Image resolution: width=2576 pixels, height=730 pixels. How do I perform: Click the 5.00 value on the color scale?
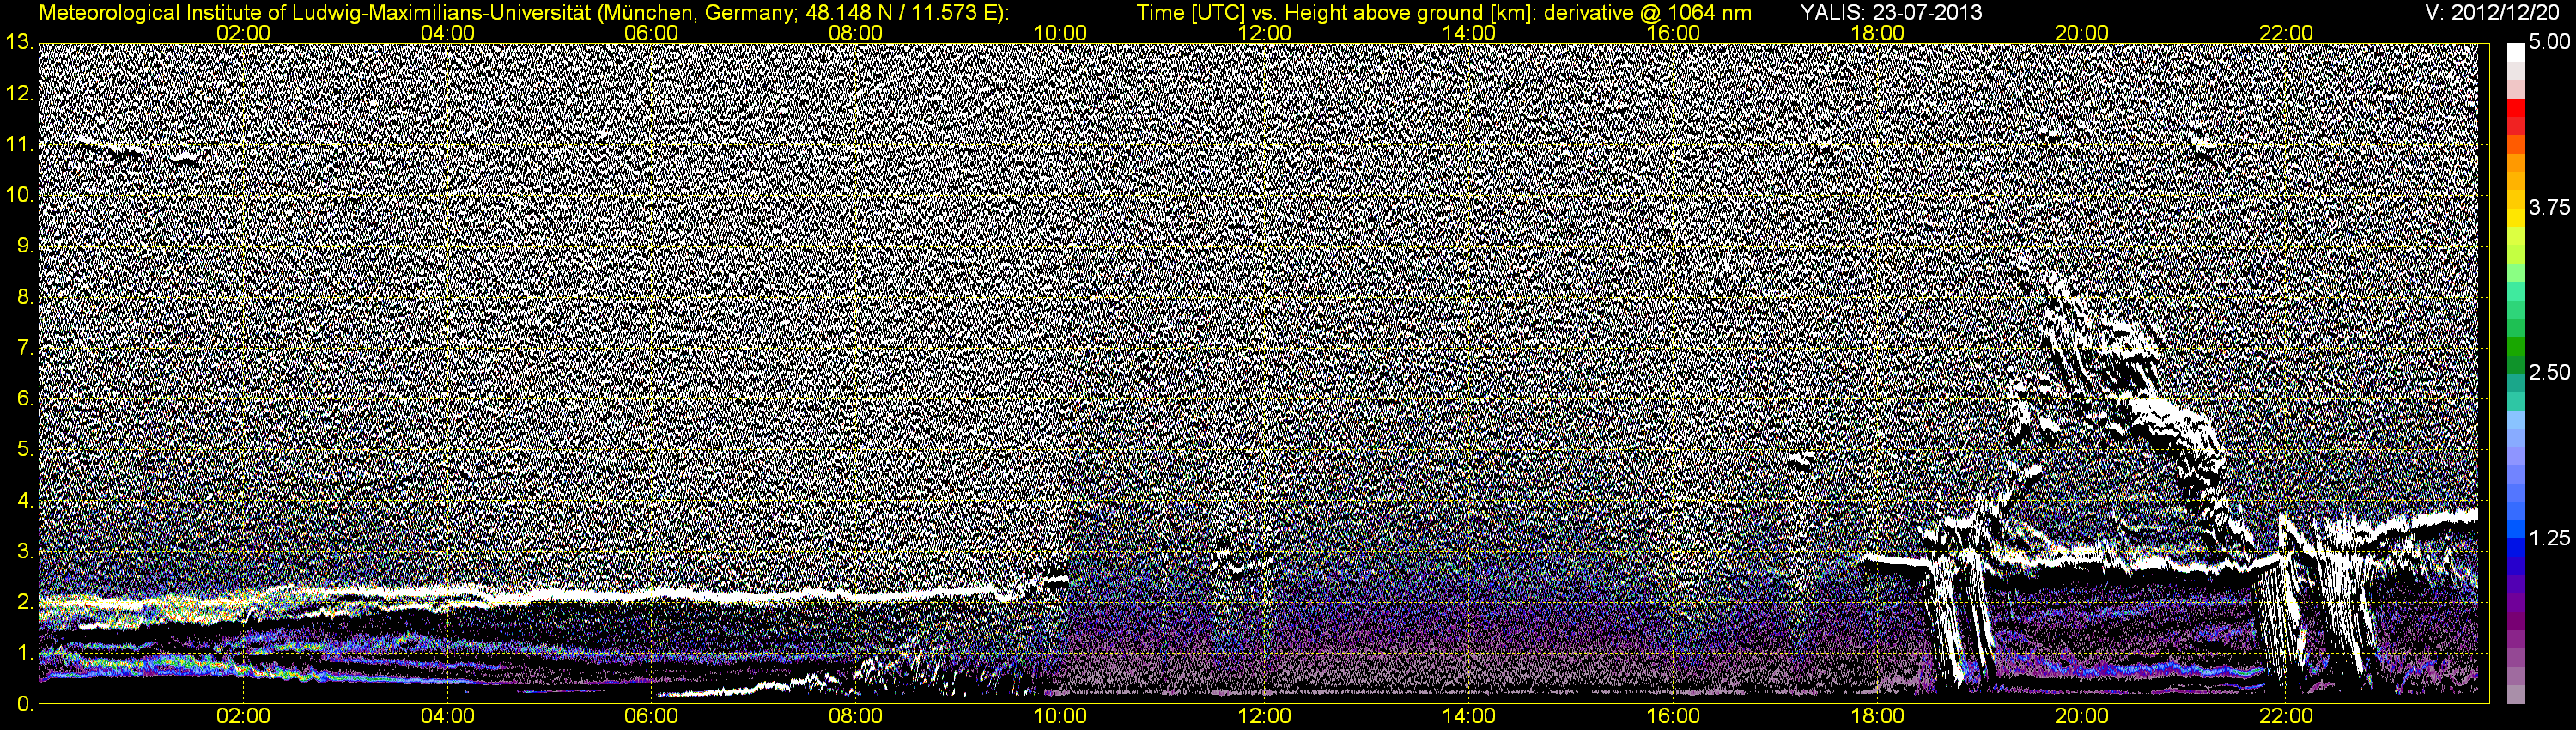(2549, 42)
